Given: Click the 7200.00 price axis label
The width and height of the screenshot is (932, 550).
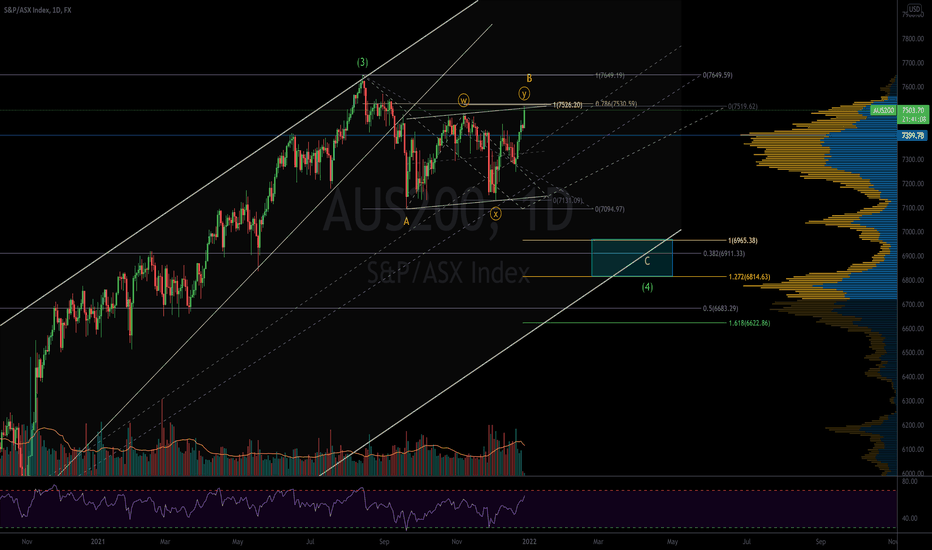Looking at the screenshot, I should coord(912,184).
